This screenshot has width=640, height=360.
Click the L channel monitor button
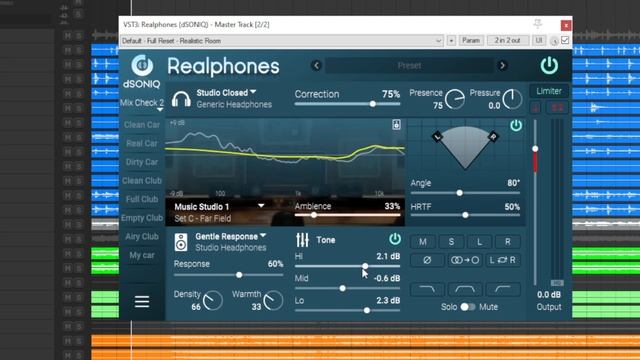point(479,242)
